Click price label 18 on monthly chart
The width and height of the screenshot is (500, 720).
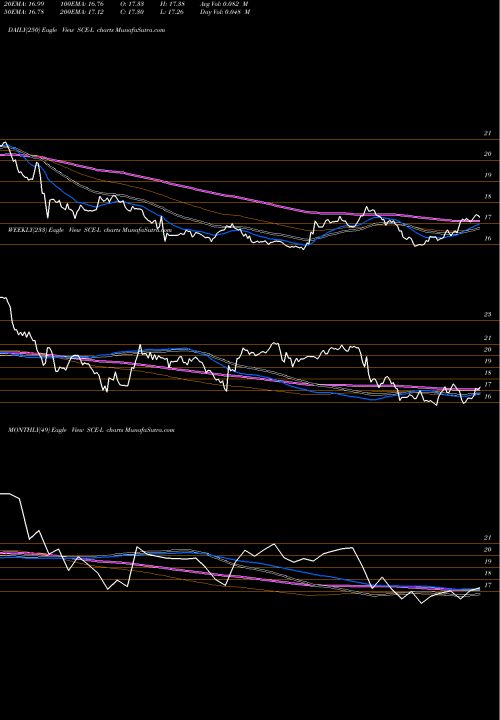click(x=488, y=573)
